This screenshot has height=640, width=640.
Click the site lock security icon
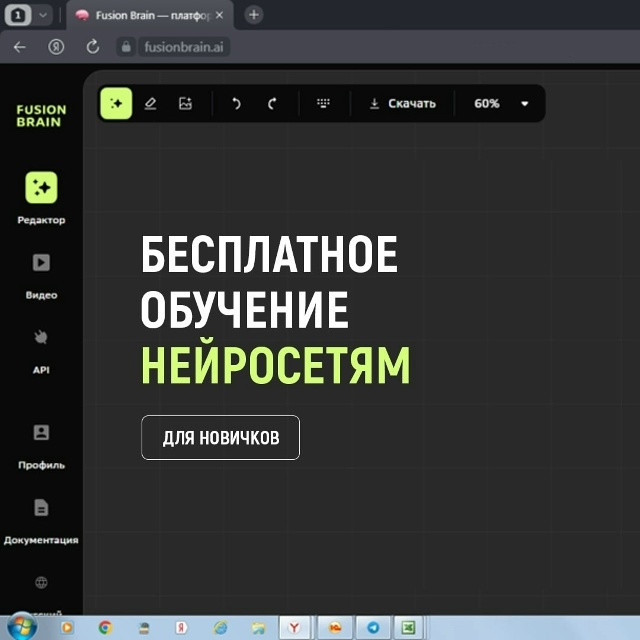point(126,47)
